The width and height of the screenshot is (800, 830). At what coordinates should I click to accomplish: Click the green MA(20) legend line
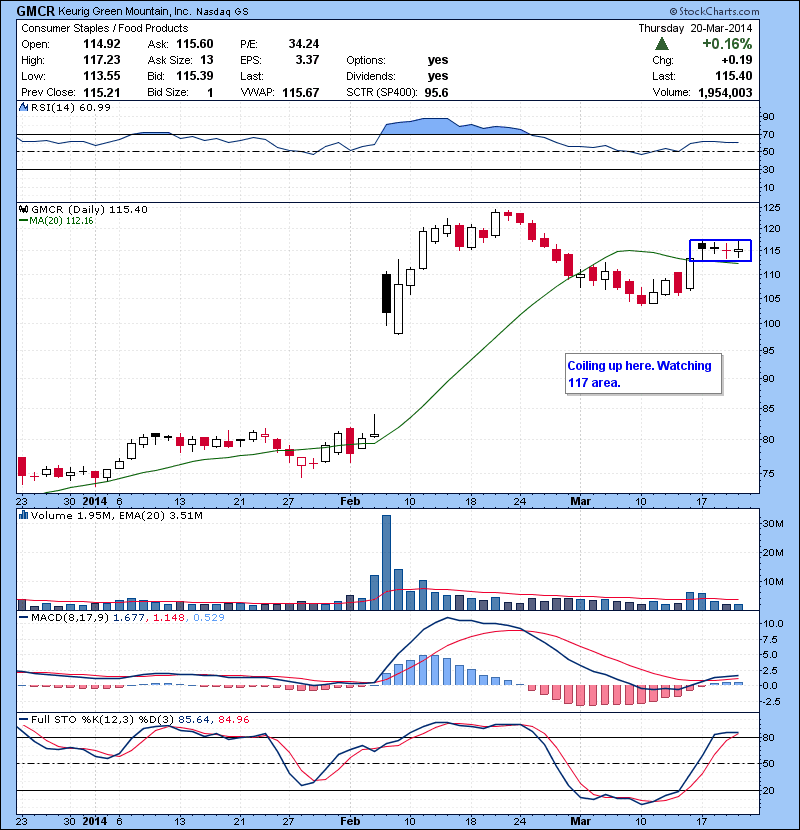point(23,221)
